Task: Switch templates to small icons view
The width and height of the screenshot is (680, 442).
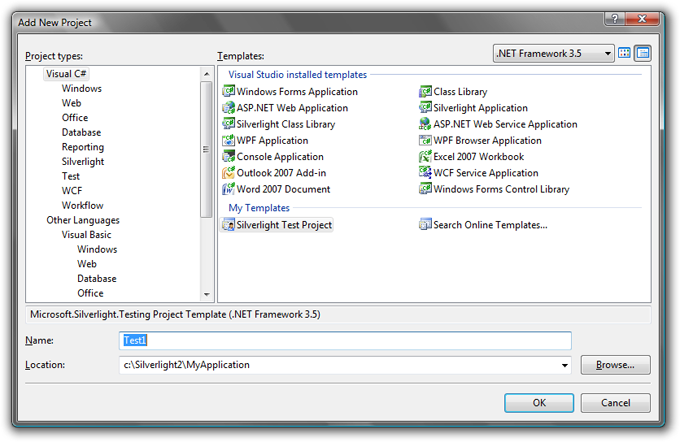Action: tap(642, 53)
